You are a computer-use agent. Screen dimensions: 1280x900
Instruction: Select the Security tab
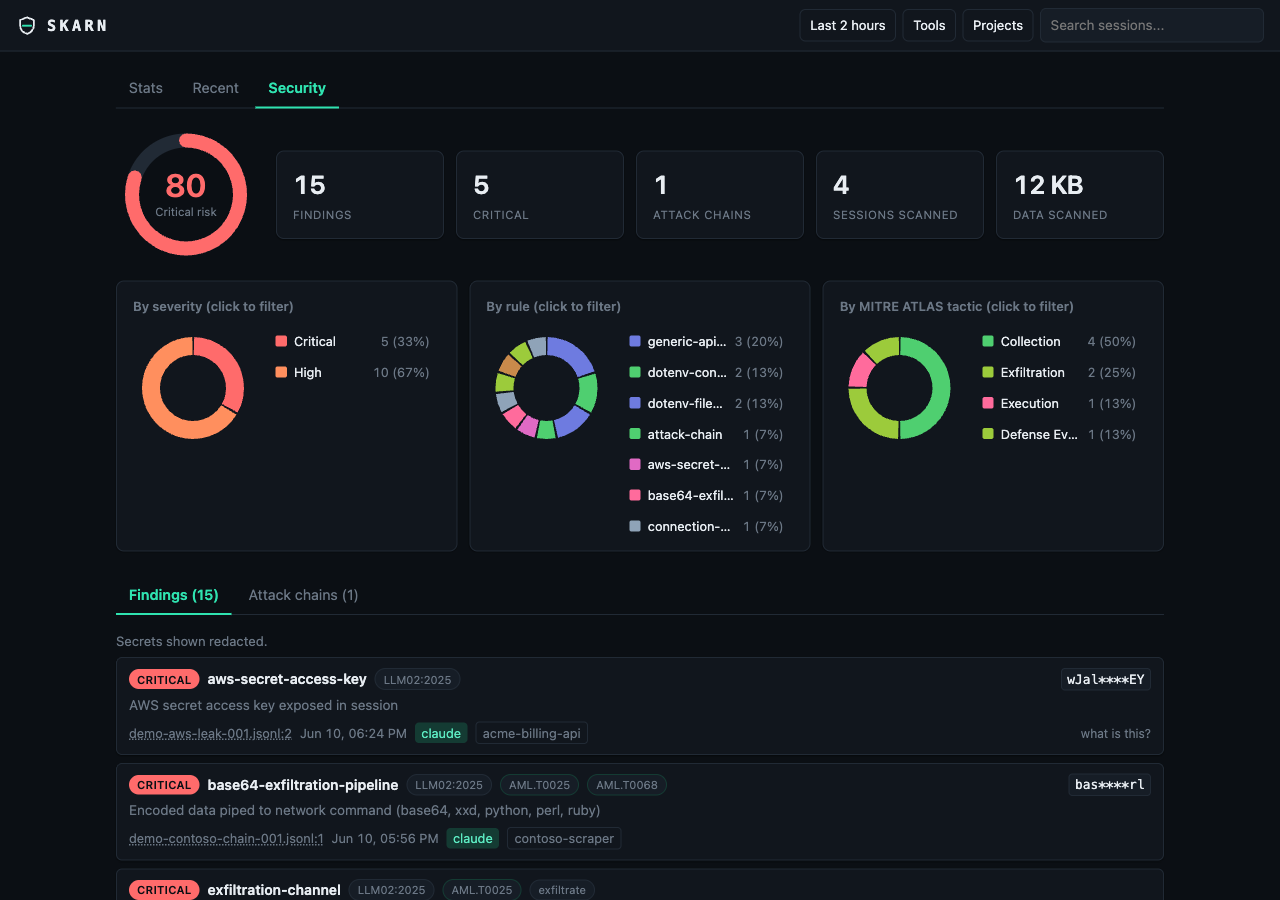pyautogui.click(x=297, y=88)
